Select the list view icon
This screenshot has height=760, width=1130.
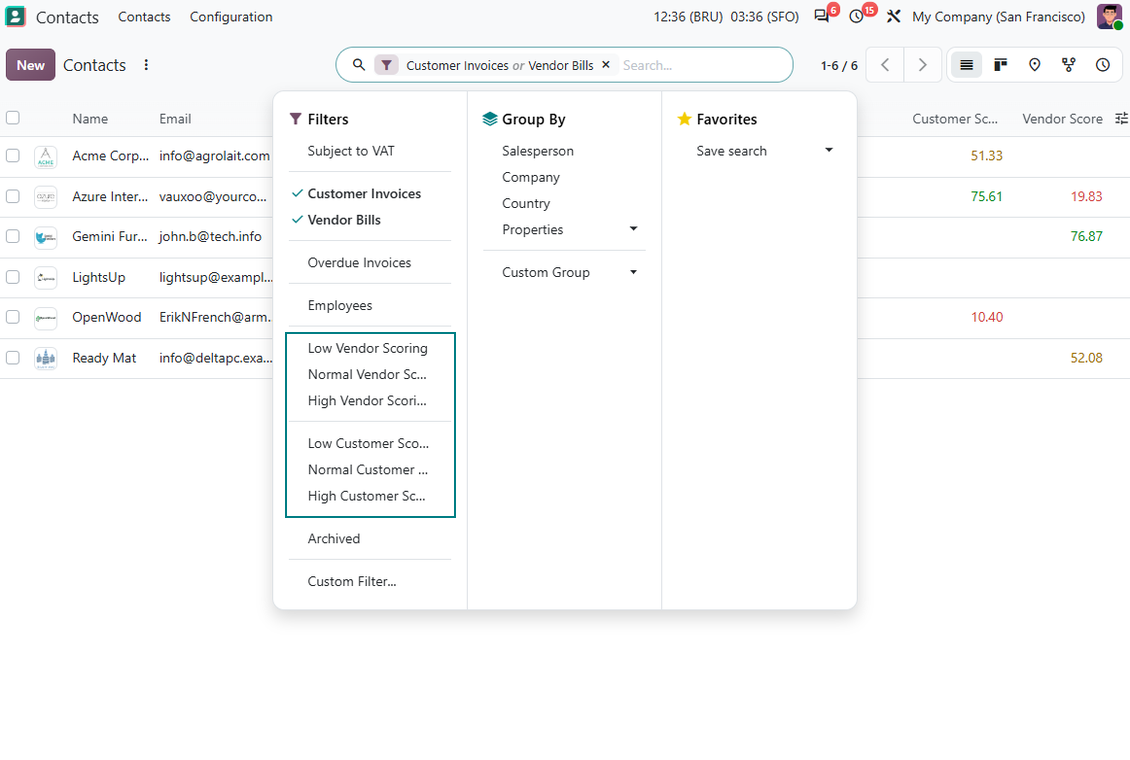tap(966, 66)
